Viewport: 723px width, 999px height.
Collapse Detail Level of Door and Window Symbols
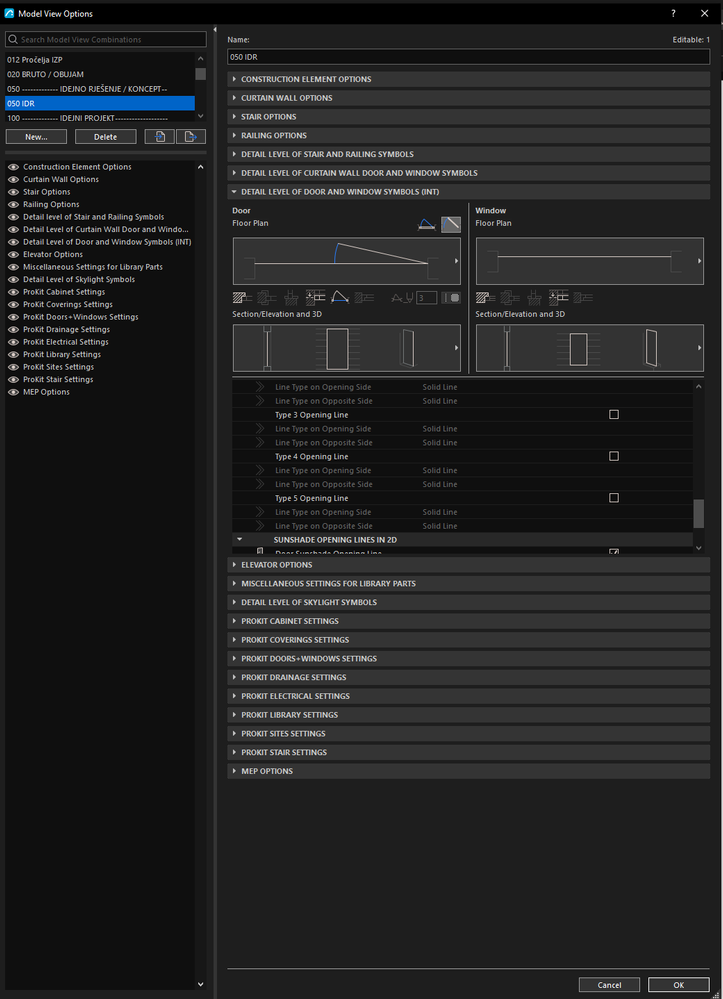click(x=468, y=192)
